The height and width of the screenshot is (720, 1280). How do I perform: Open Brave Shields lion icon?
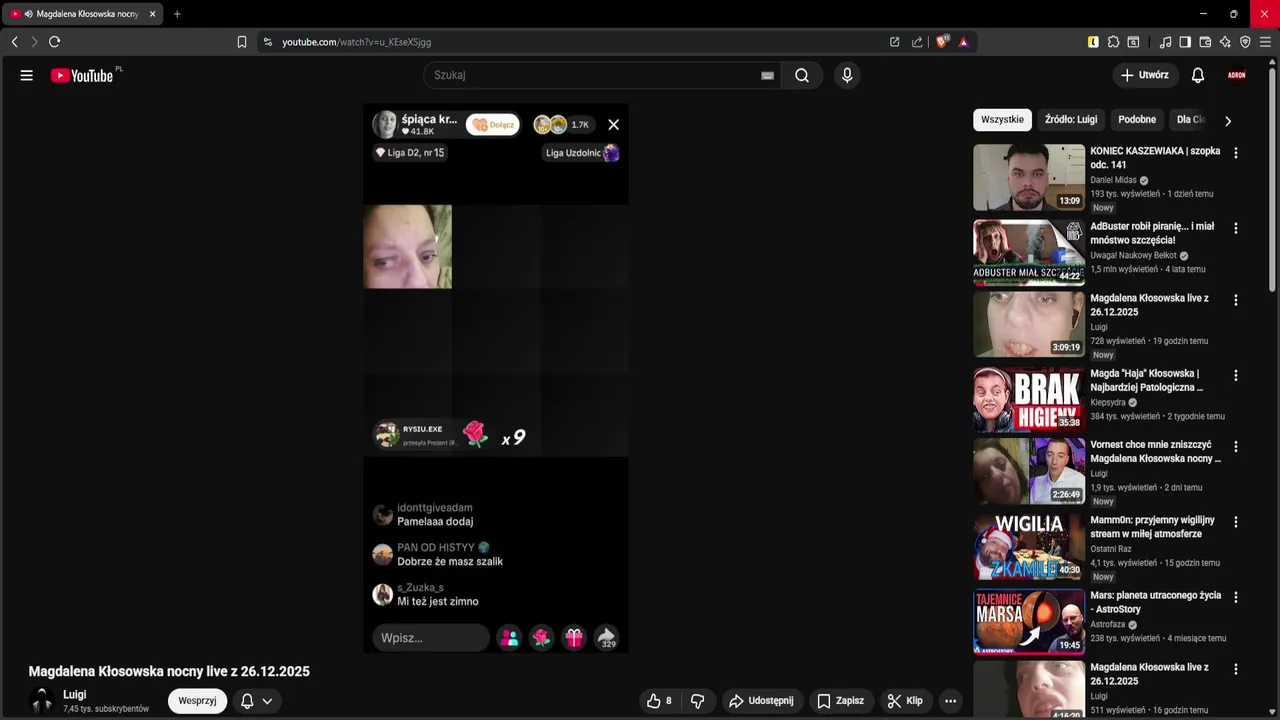[x=941, y=42]
